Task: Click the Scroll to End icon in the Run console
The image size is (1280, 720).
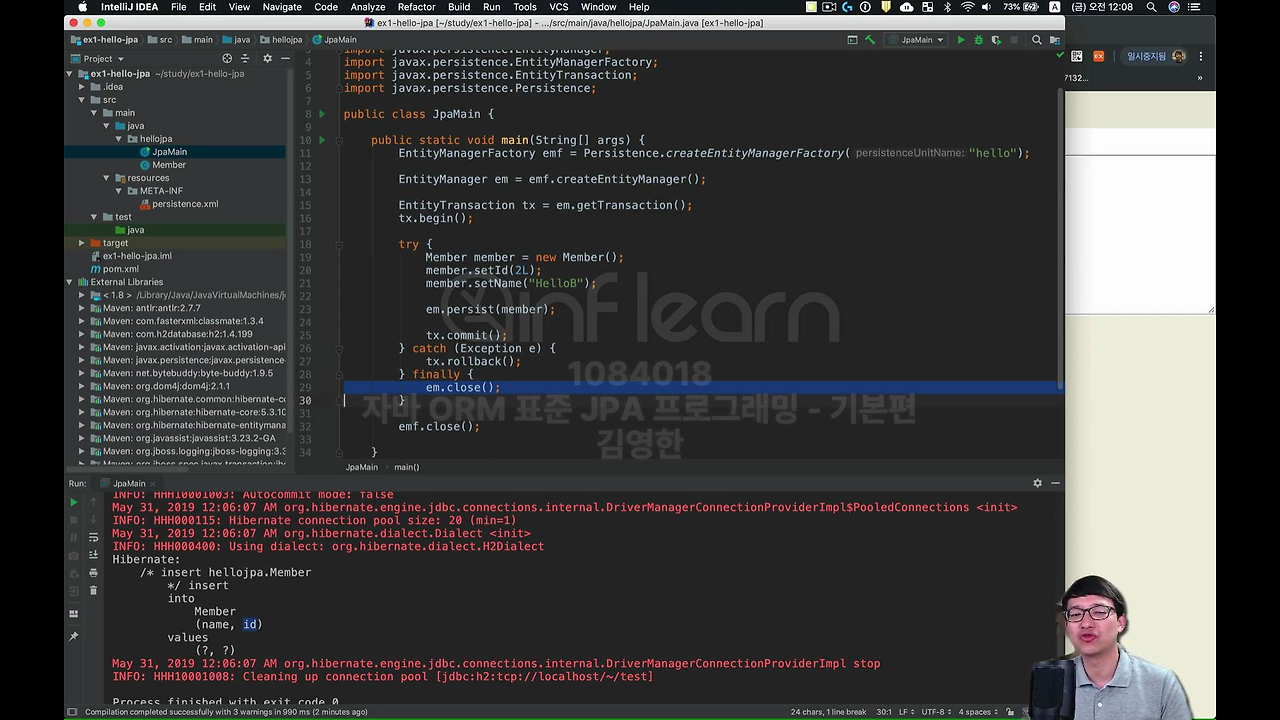Action: coord(94,555)
